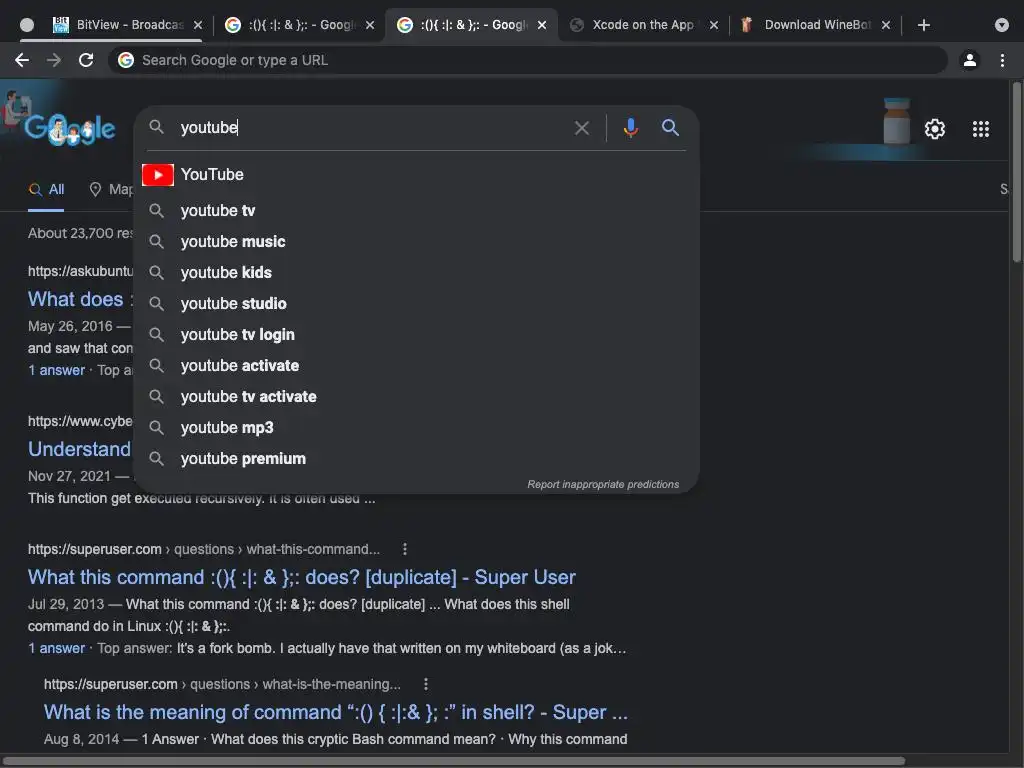Open the 'Understand' cyber result link
Screen dimensions: 1024x768
pos(80,449)
